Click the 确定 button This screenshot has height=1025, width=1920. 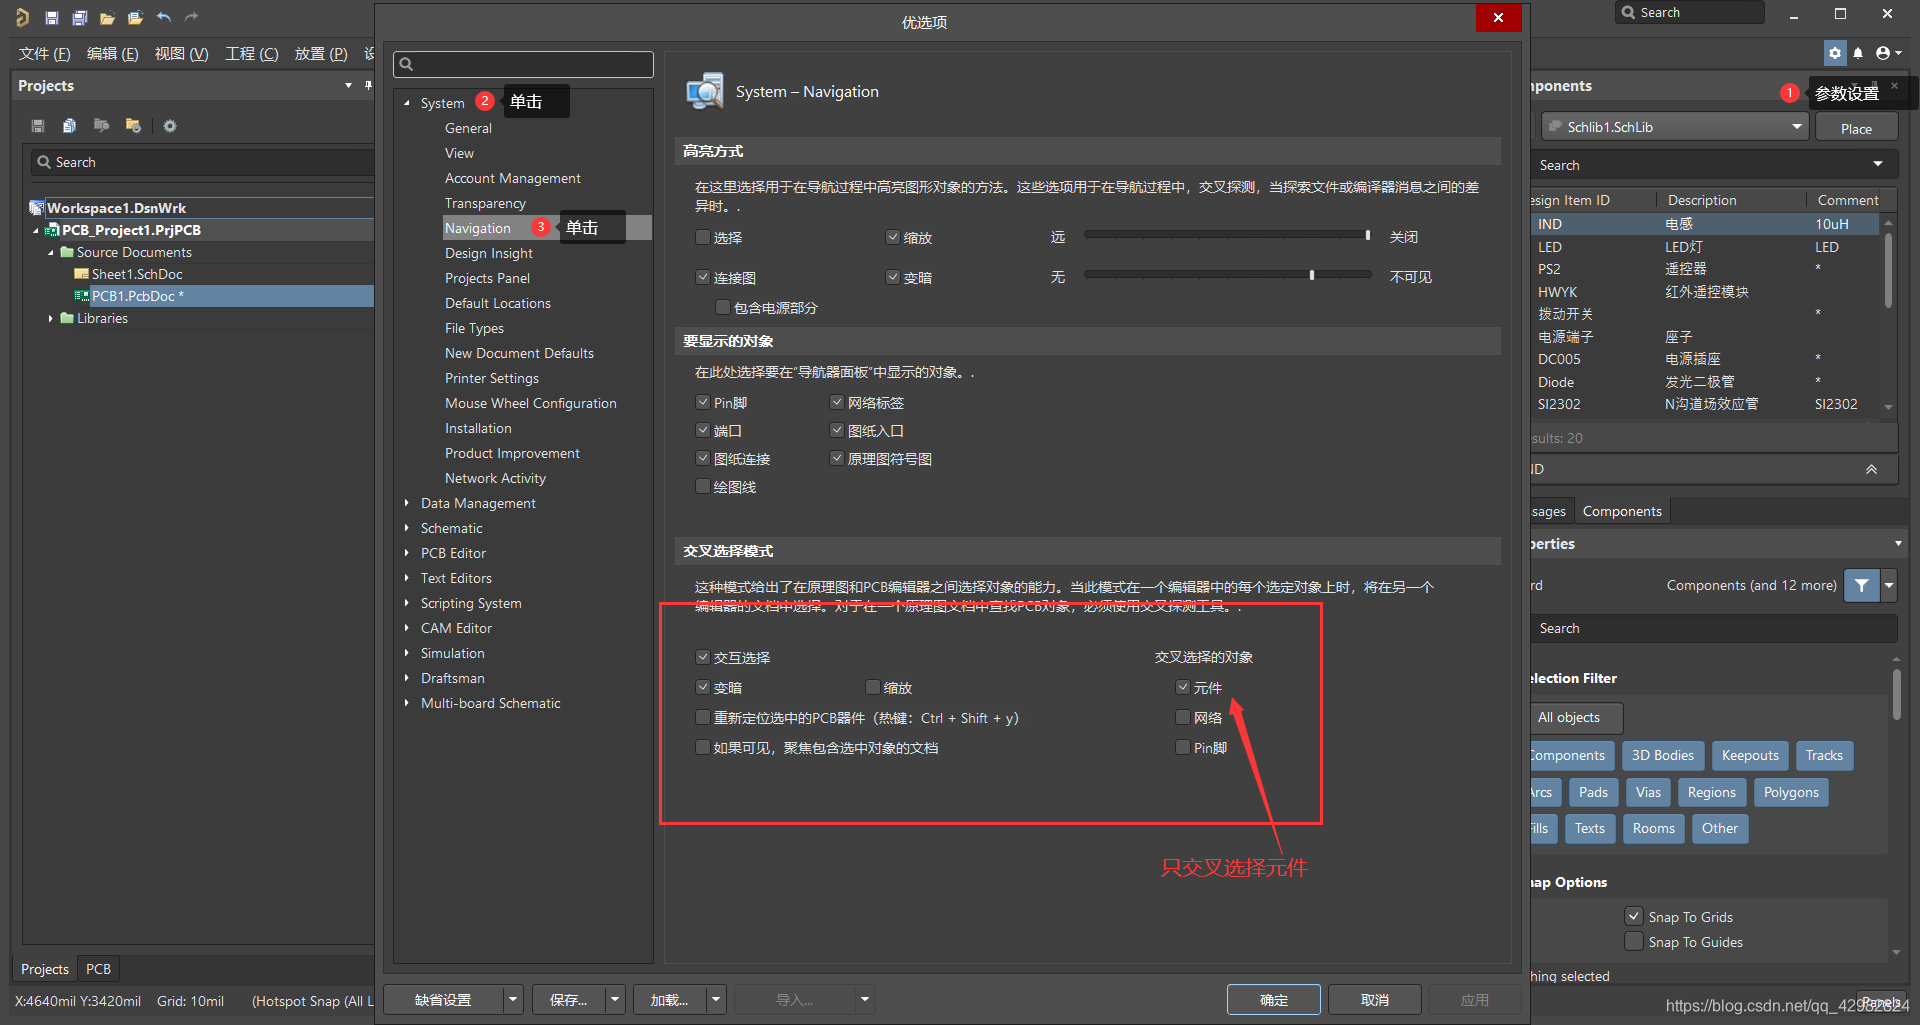1273,999
